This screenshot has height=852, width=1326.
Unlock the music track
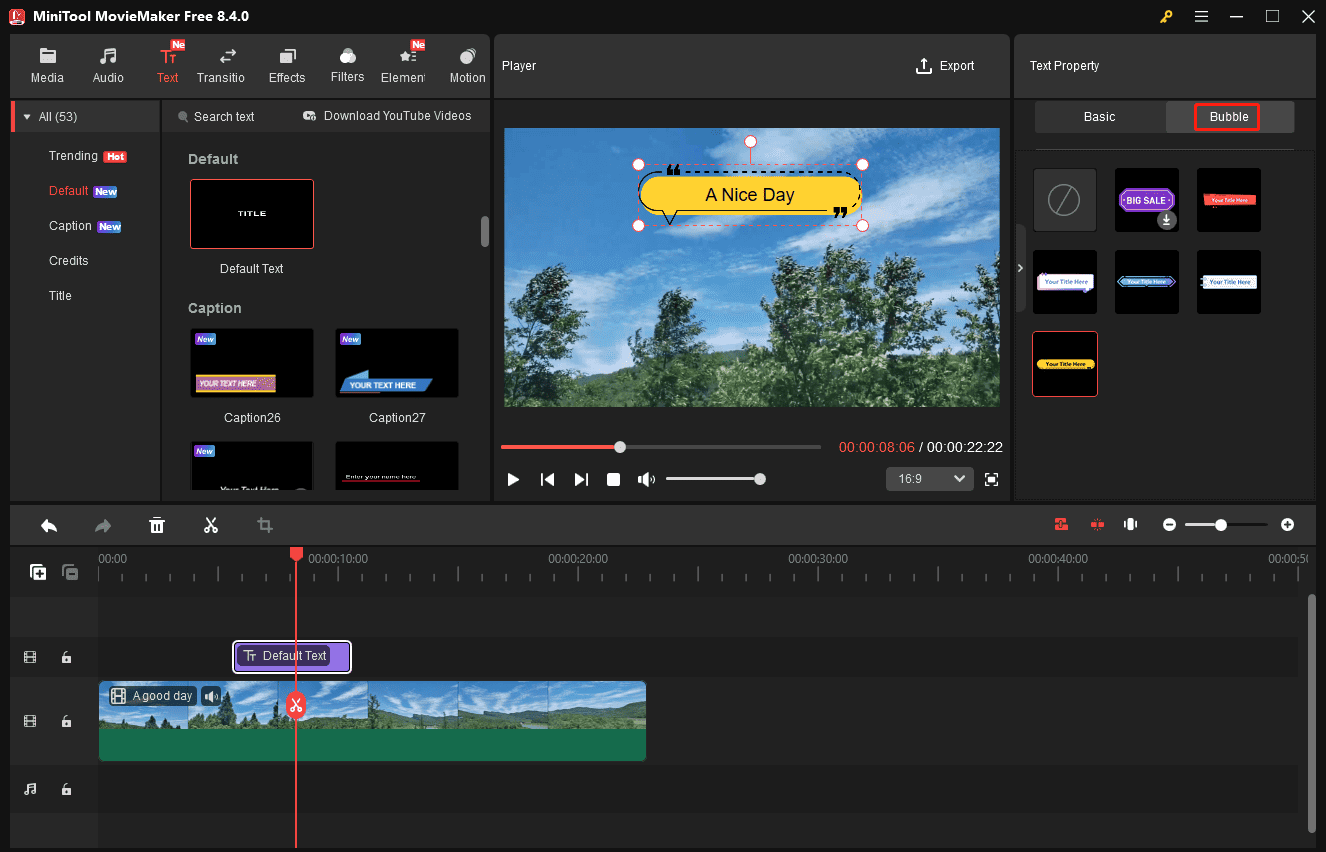(66, 789)
